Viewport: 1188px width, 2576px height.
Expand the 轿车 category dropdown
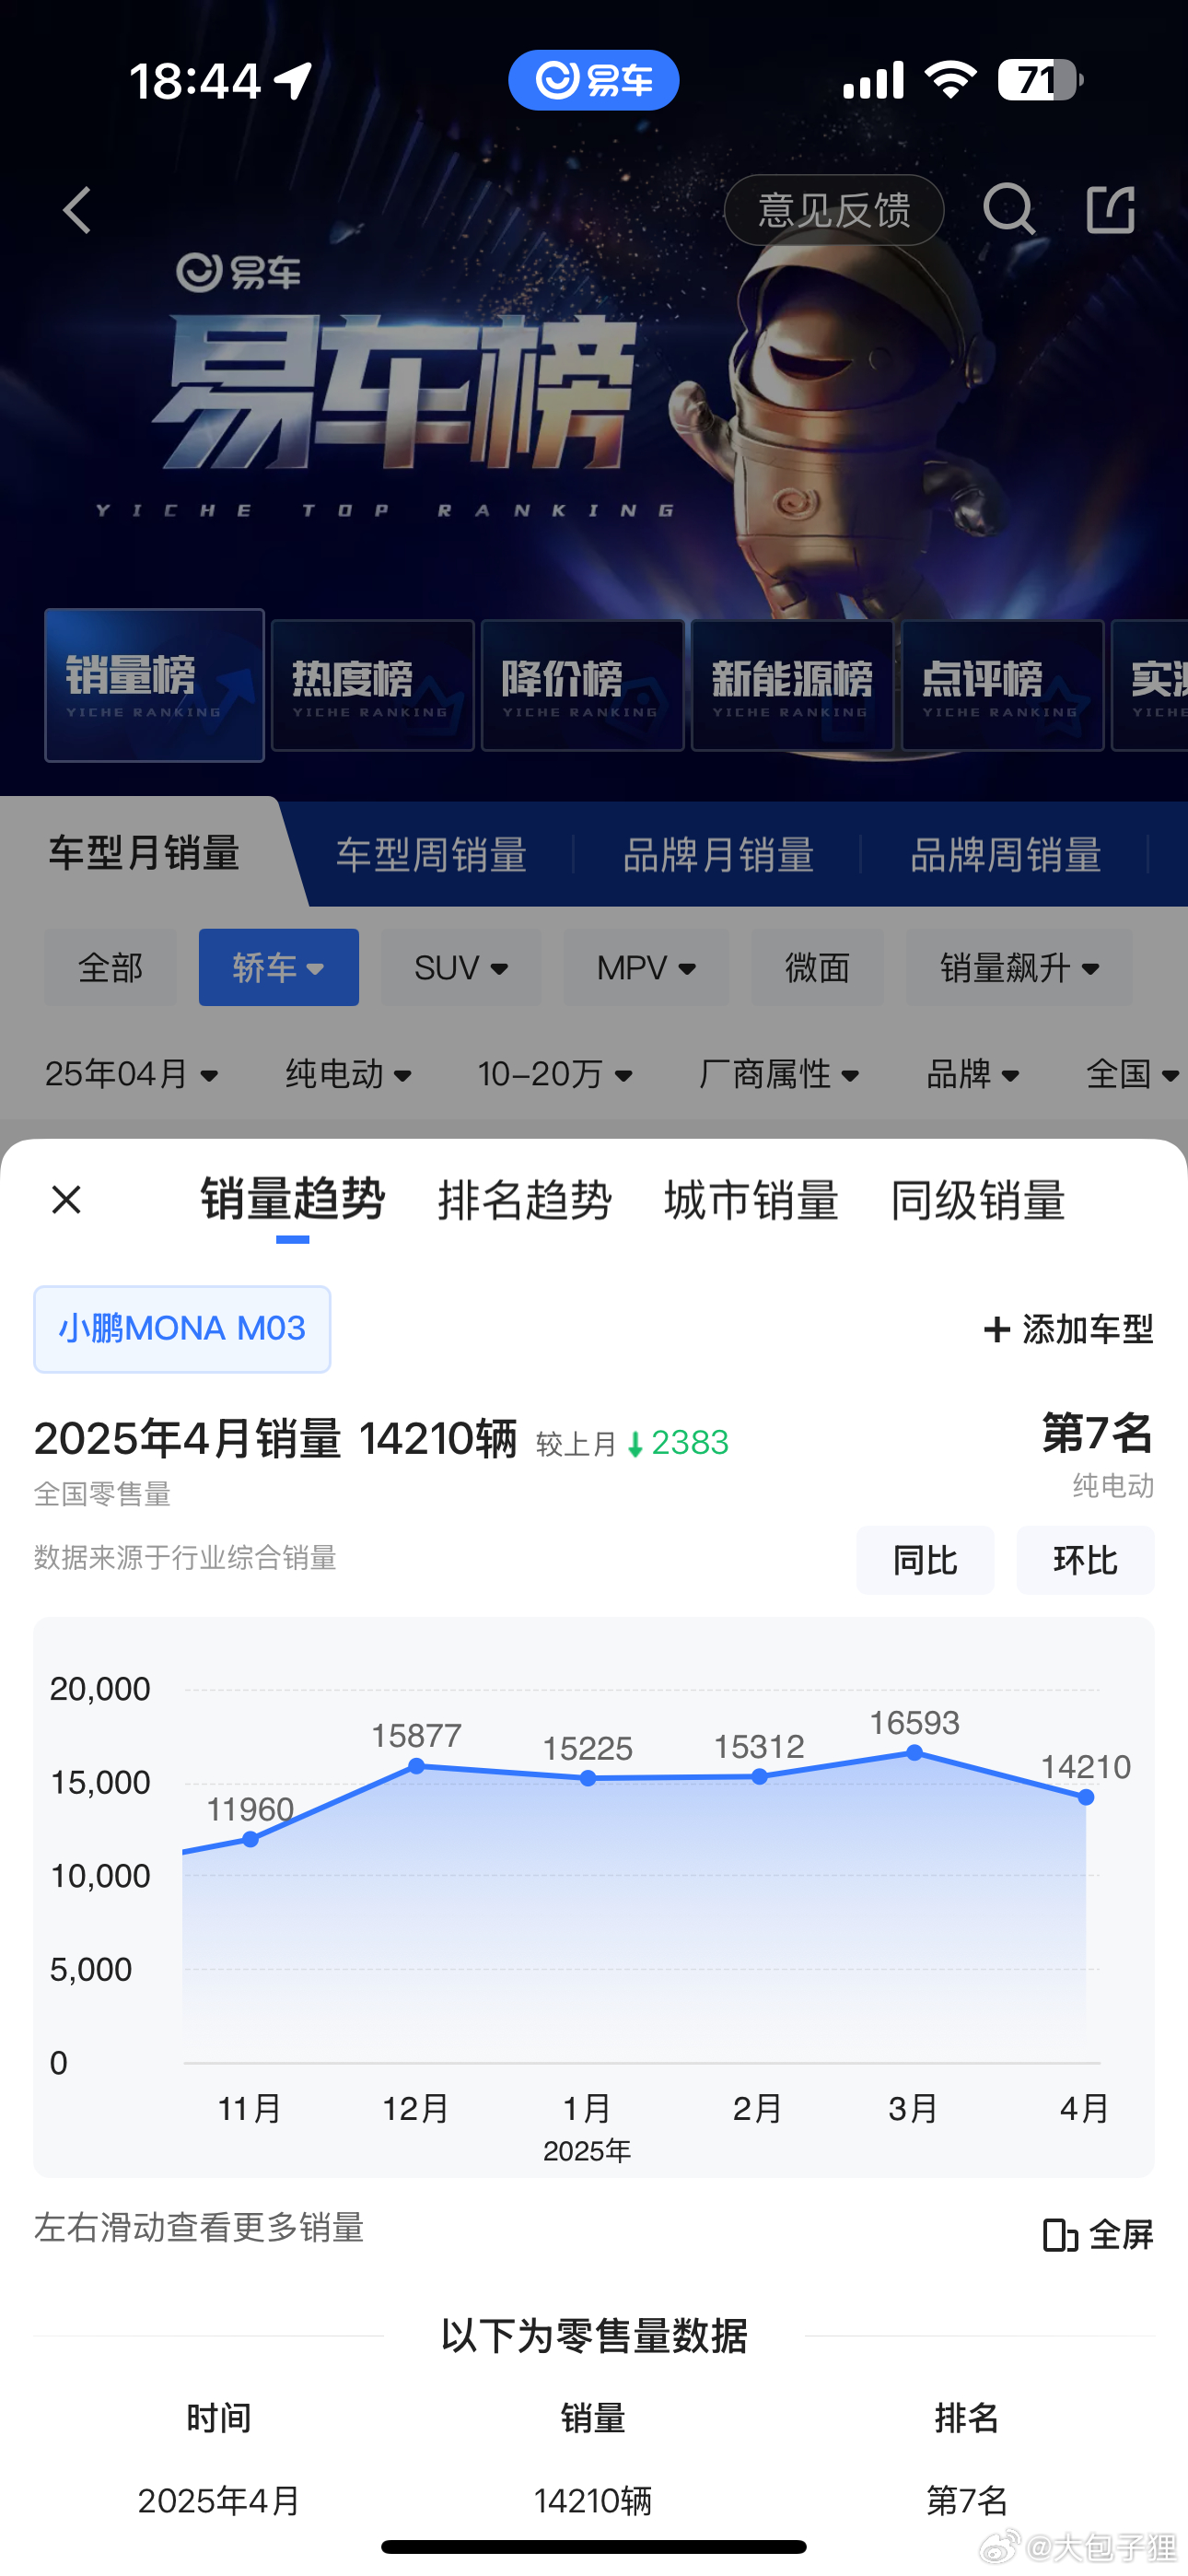279,967
